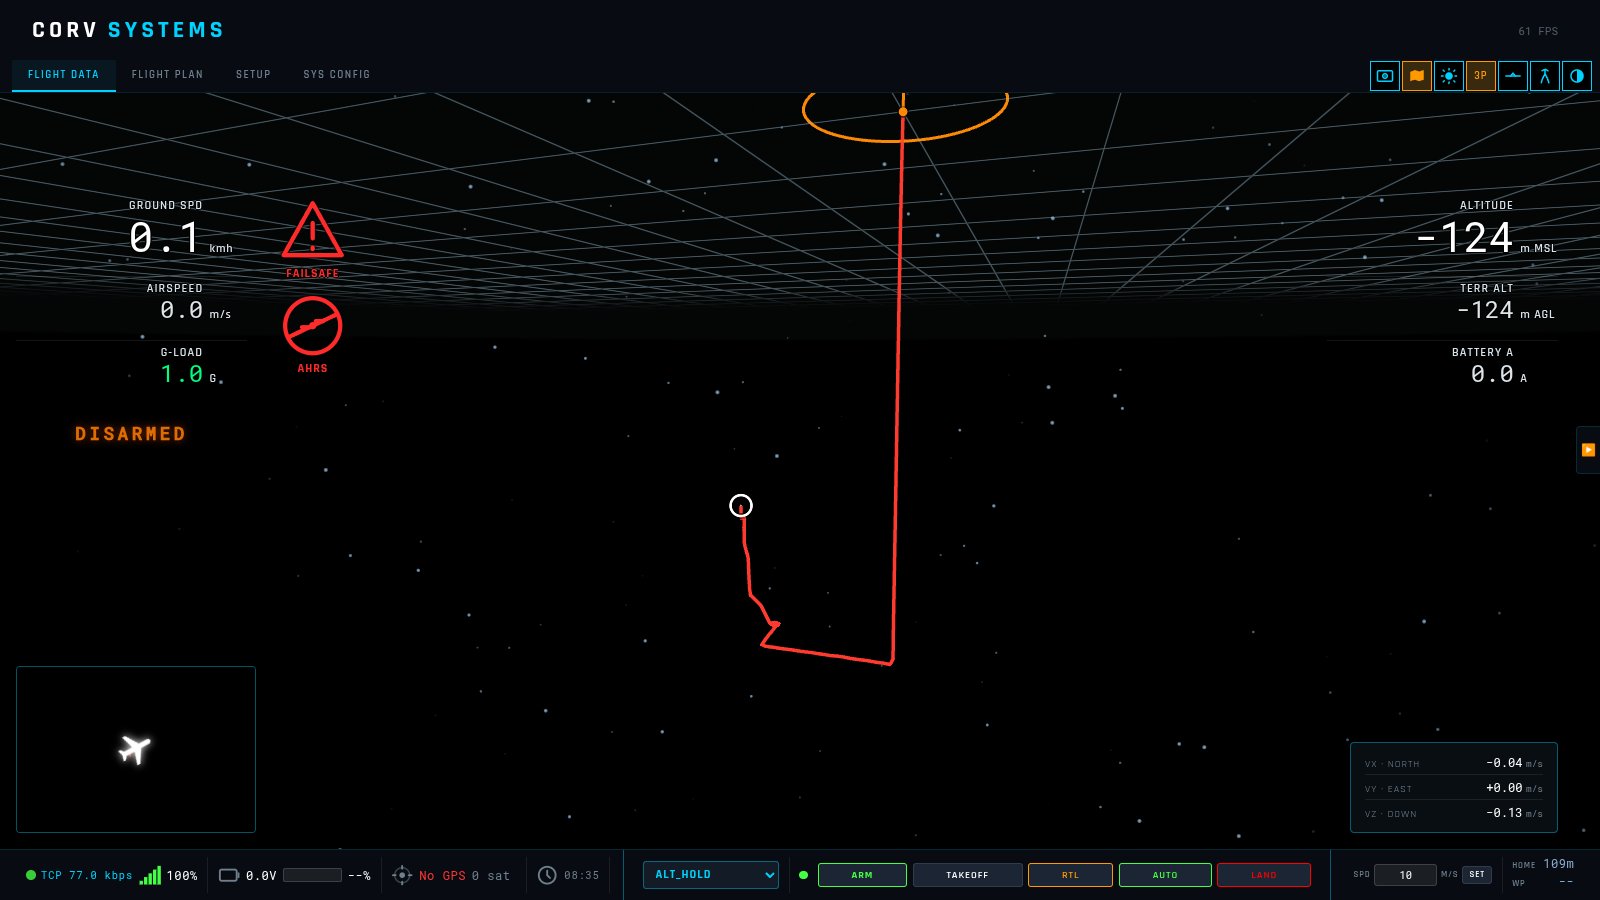Image resolution: width=1600 pixels, height=900 pixels.
Task: Click the tripod compass-shaped toolbar icon
Action: (x=1545, y=76)
